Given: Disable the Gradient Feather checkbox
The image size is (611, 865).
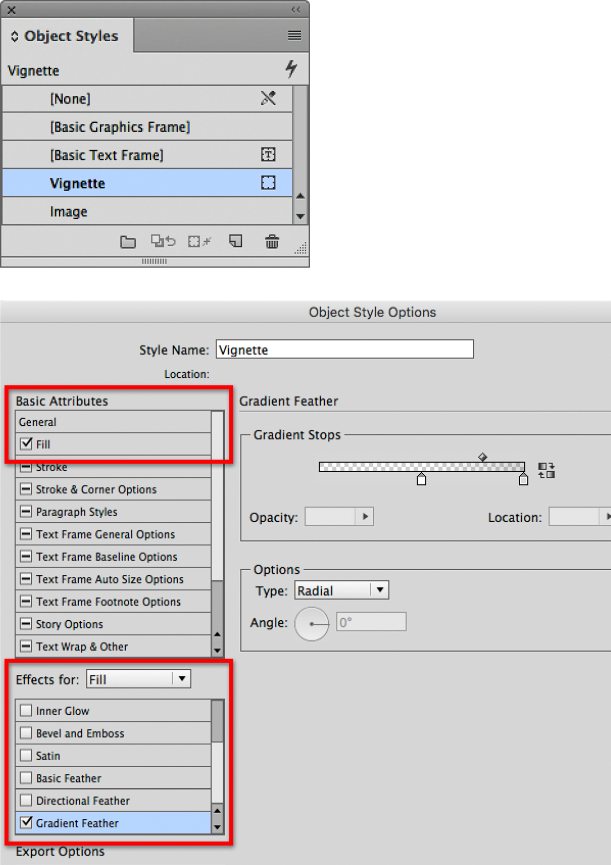Looking at the screenshot, I should [x=26, y=823].
